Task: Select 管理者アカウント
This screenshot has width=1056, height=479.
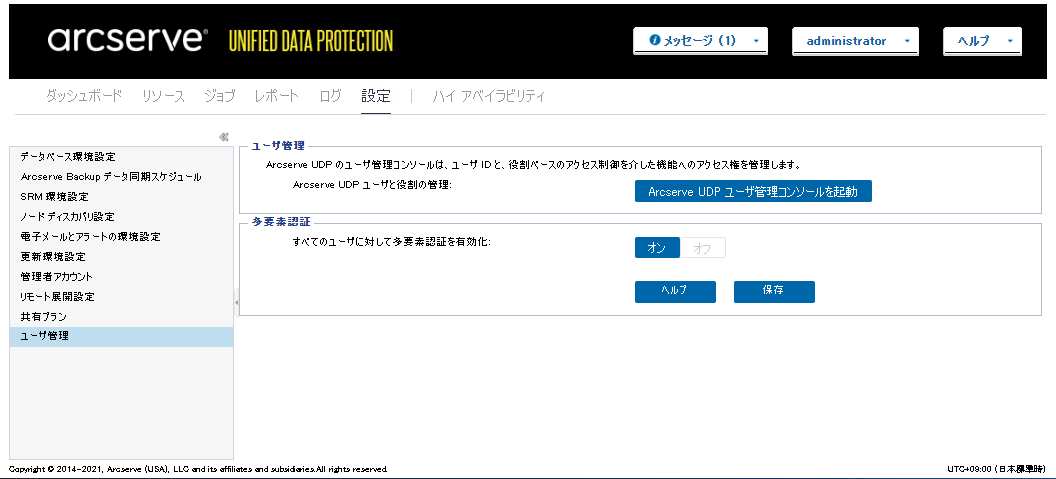Action: click(121, 277)
